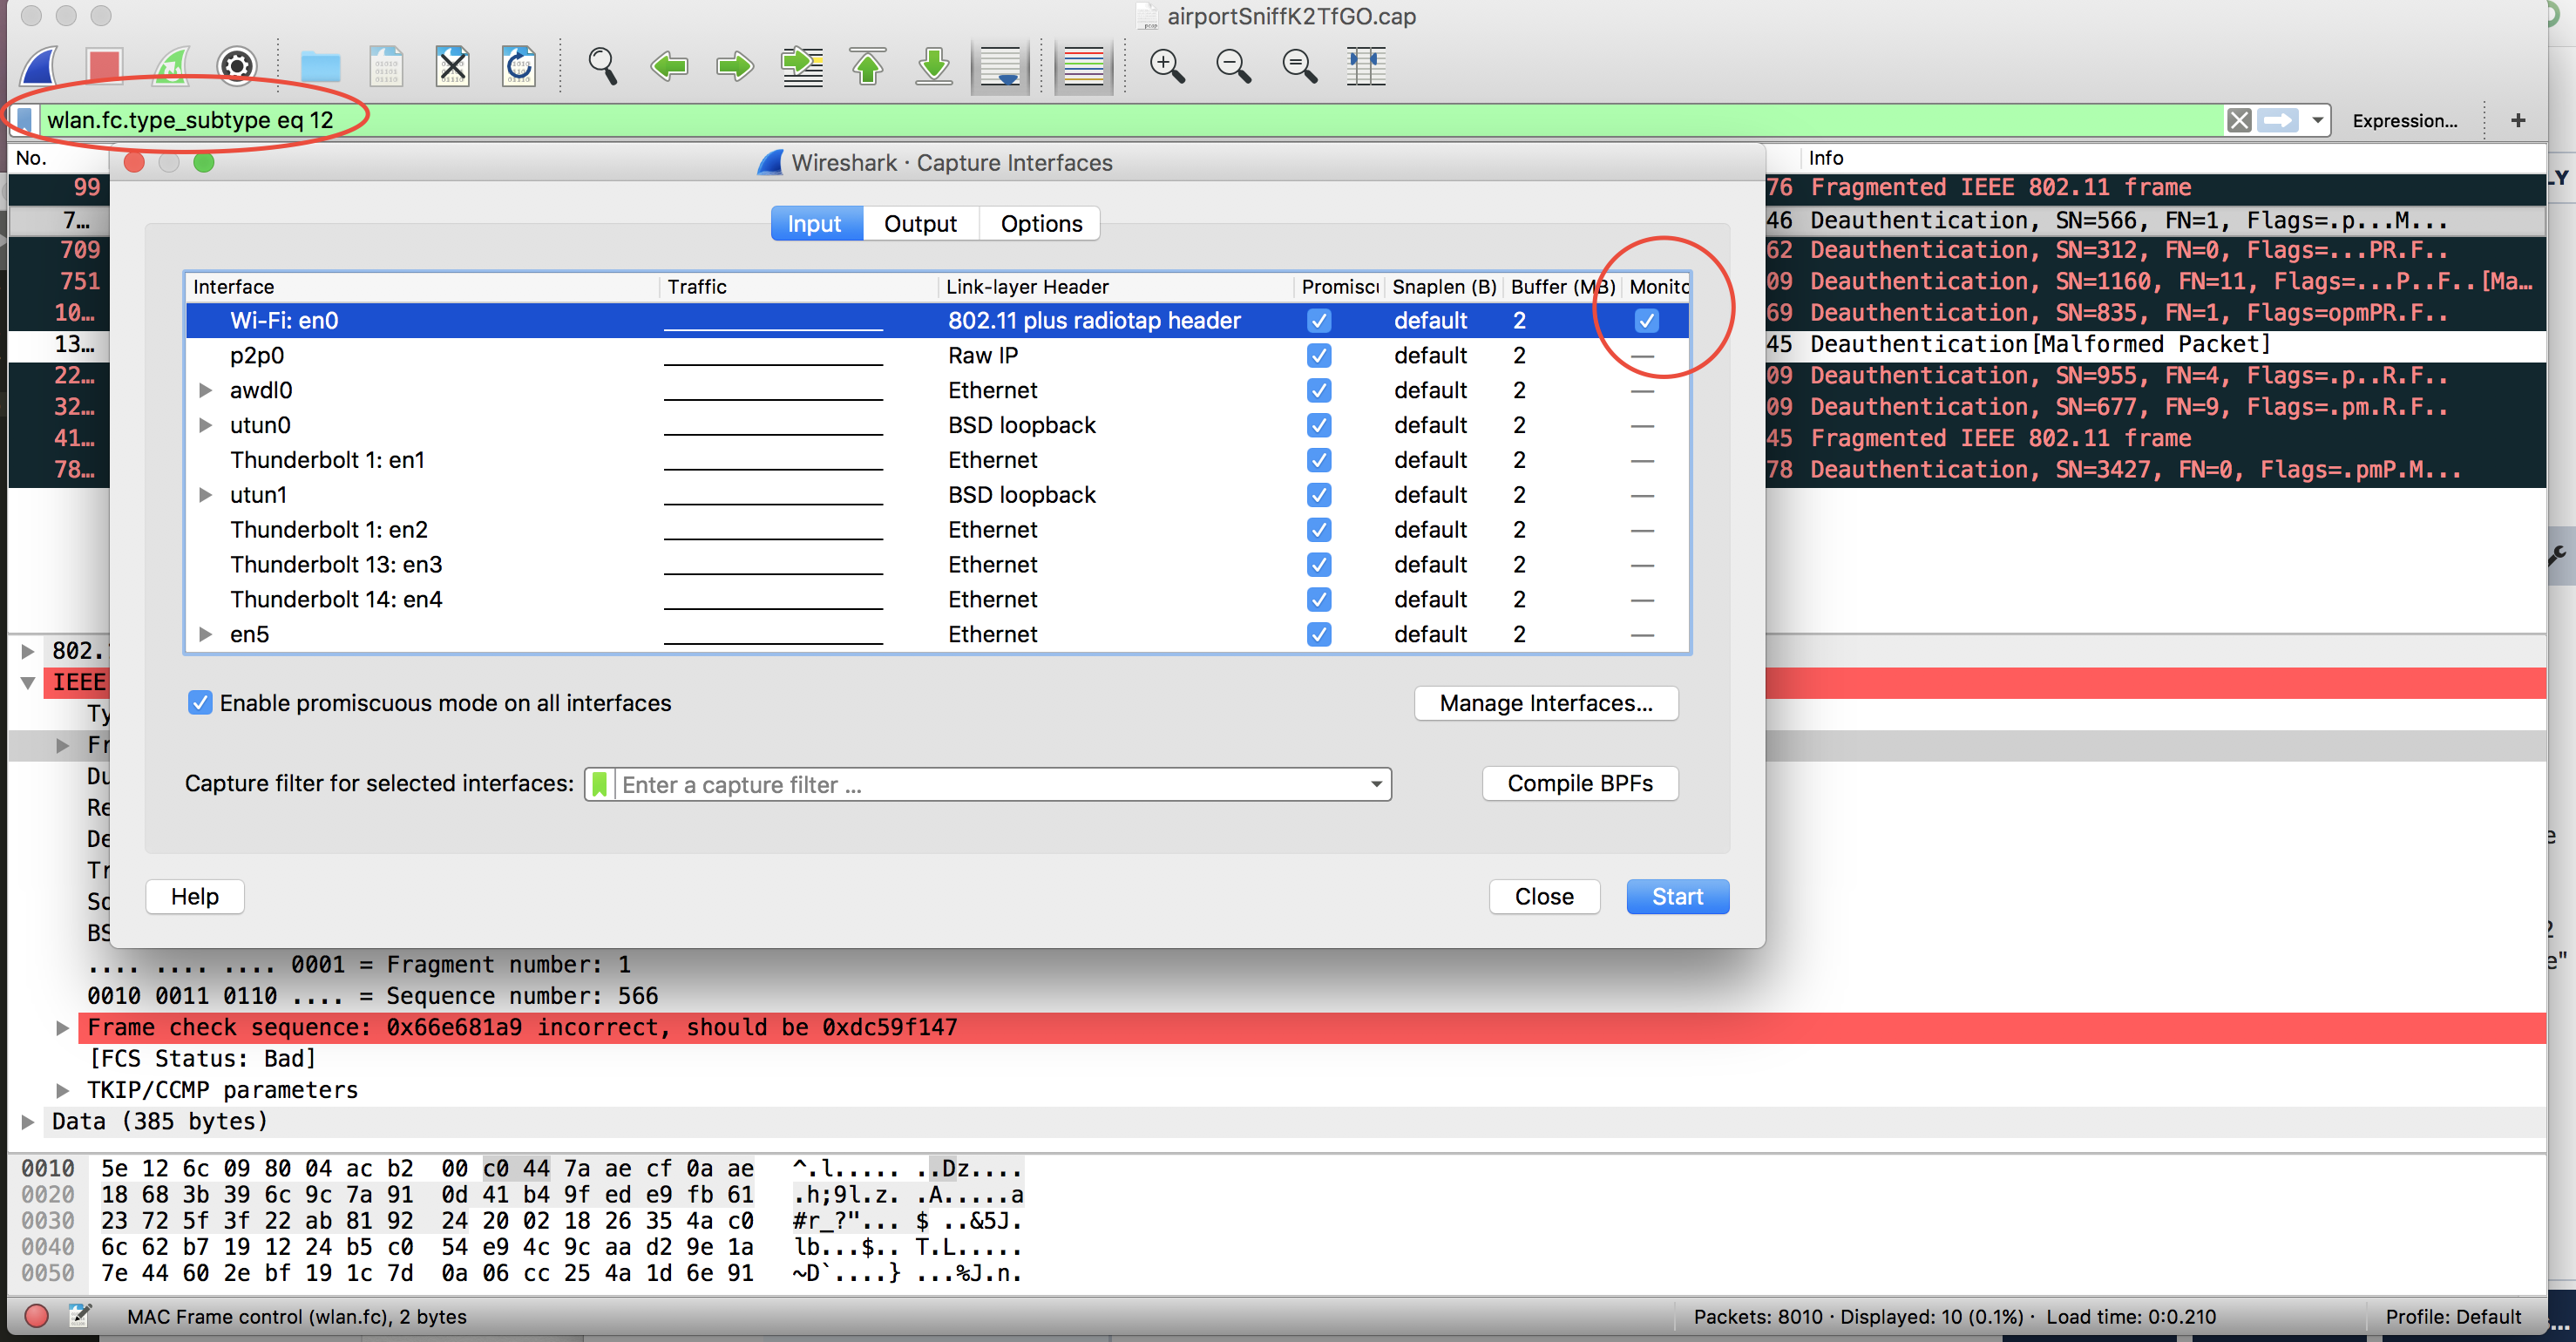Screen dimensions: 2576x1342
Task: Toggle packet list colorization icon
Action: point(1084,66)
